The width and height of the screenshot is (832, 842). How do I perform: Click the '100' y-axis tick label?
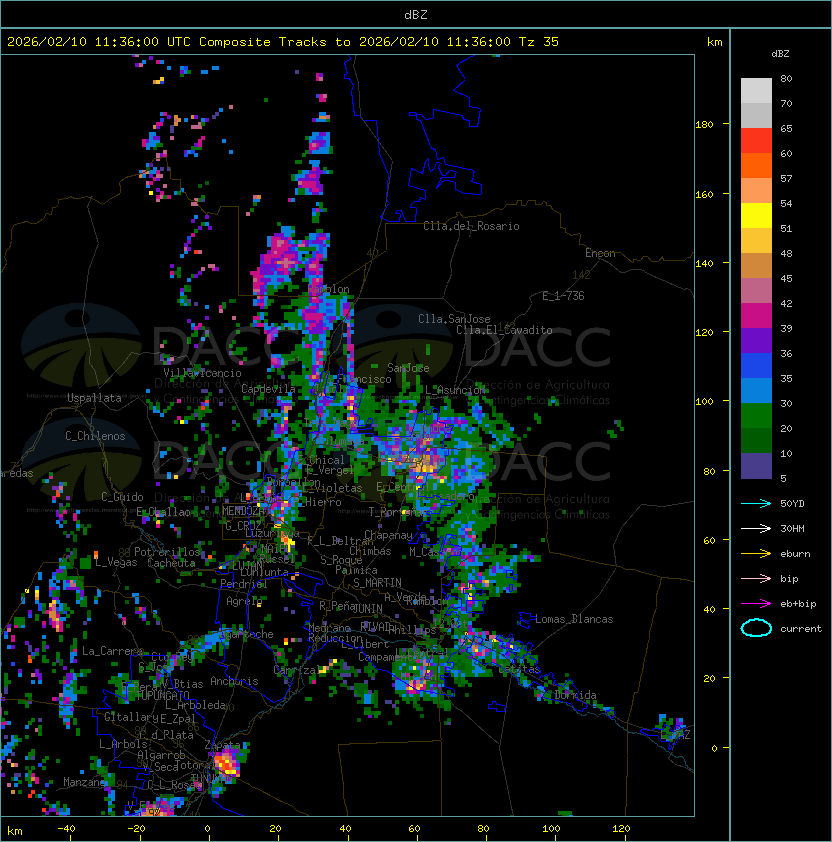(704, 402)
